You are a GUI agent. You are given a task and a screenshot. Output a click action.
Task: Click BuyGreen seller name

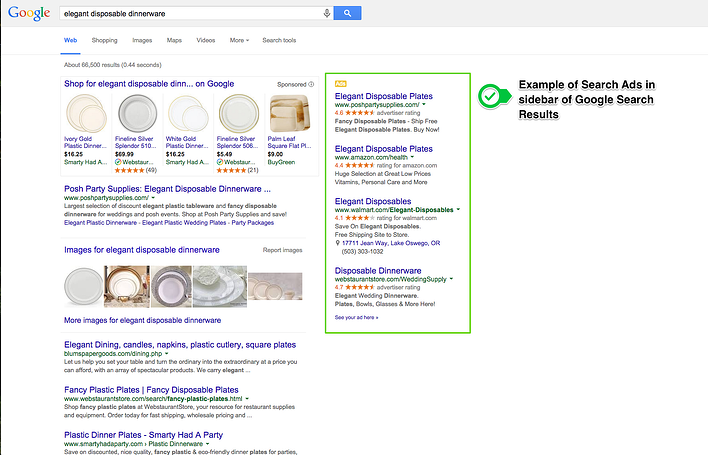(281, 162)
